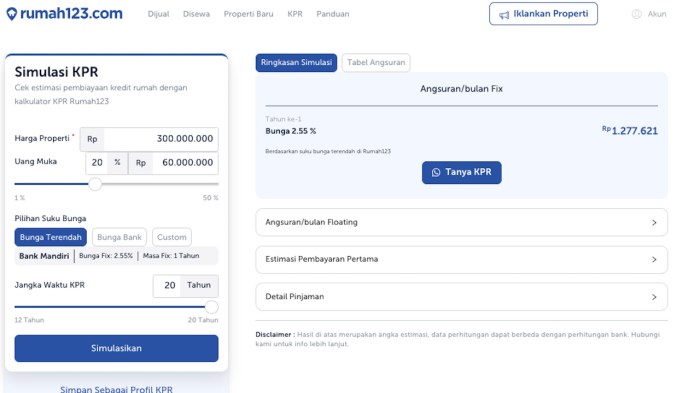Click the WhatsApp icon in Tanya KPR
Screen dimensions: 700x393
click(436, 172)
